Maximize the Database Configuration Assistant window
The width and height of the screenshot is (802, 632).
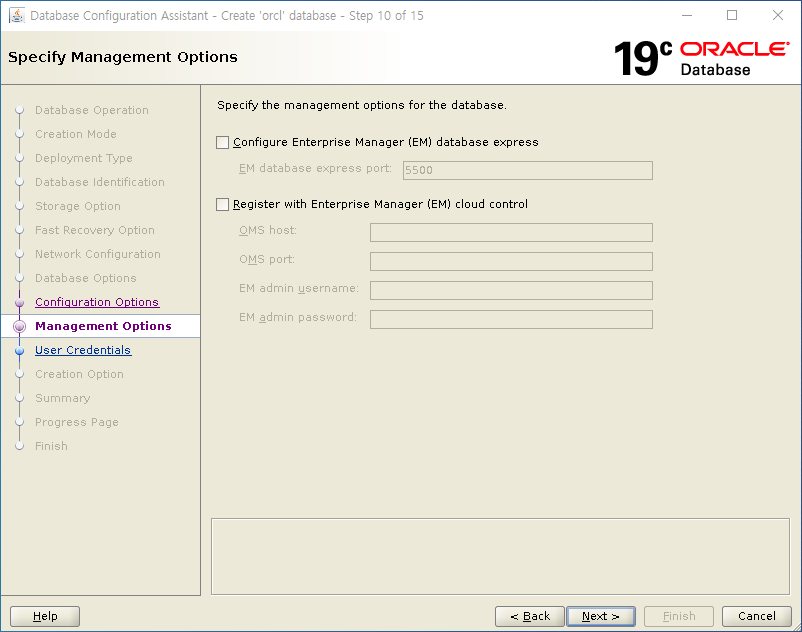tap(732, 15)
